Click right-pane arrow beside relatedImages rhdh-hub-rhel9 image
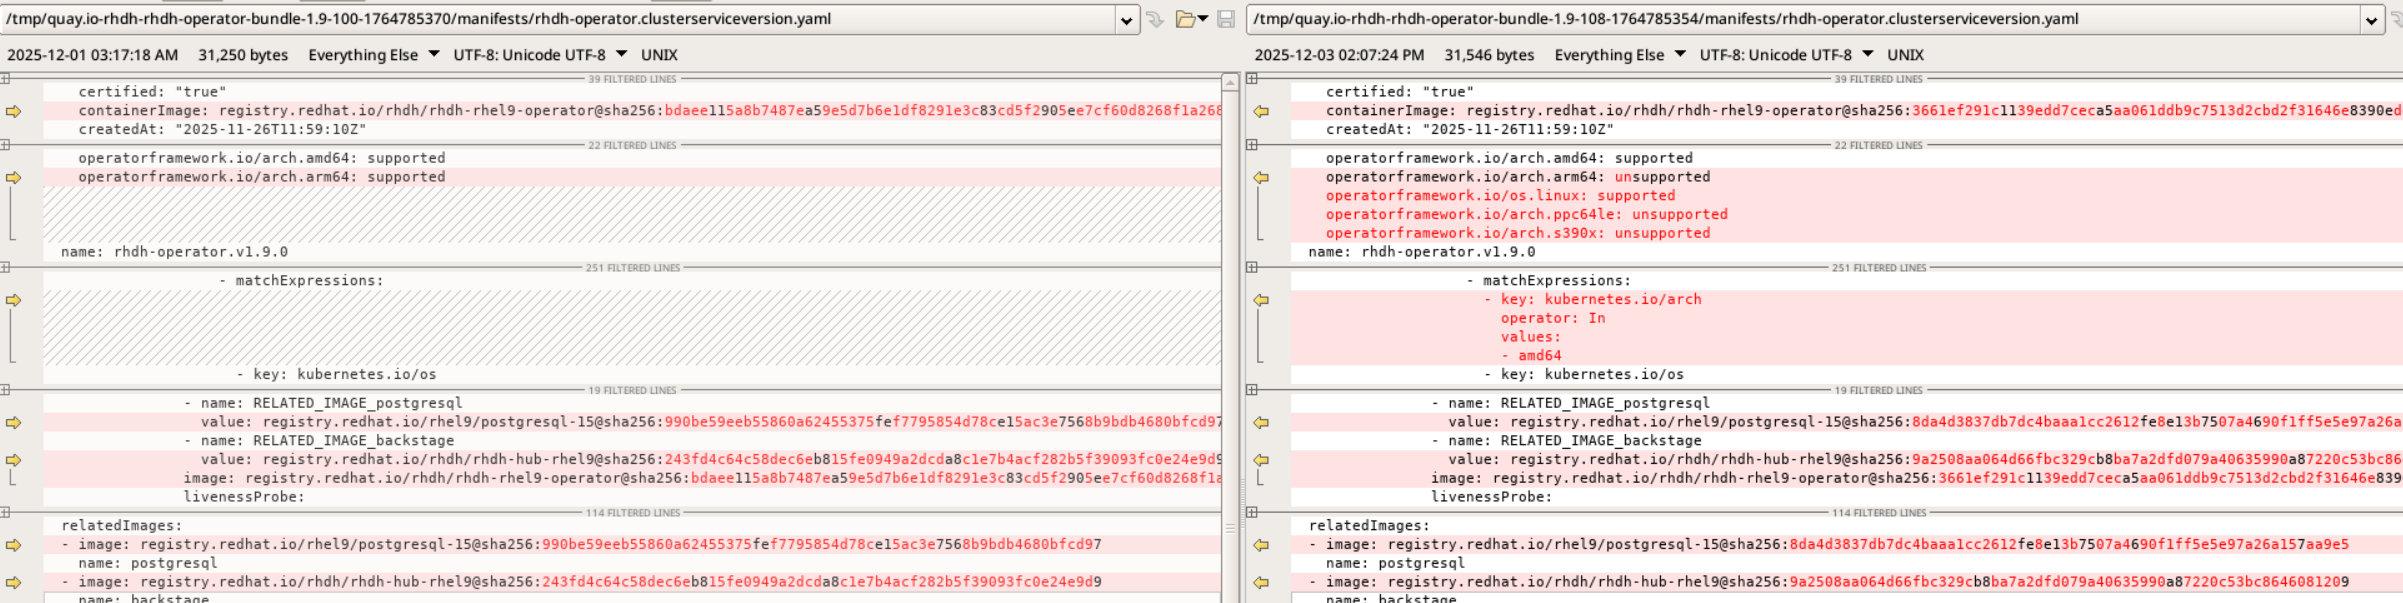The width and height of the screenshot is (2403, 603). (x=1261, y=582)
